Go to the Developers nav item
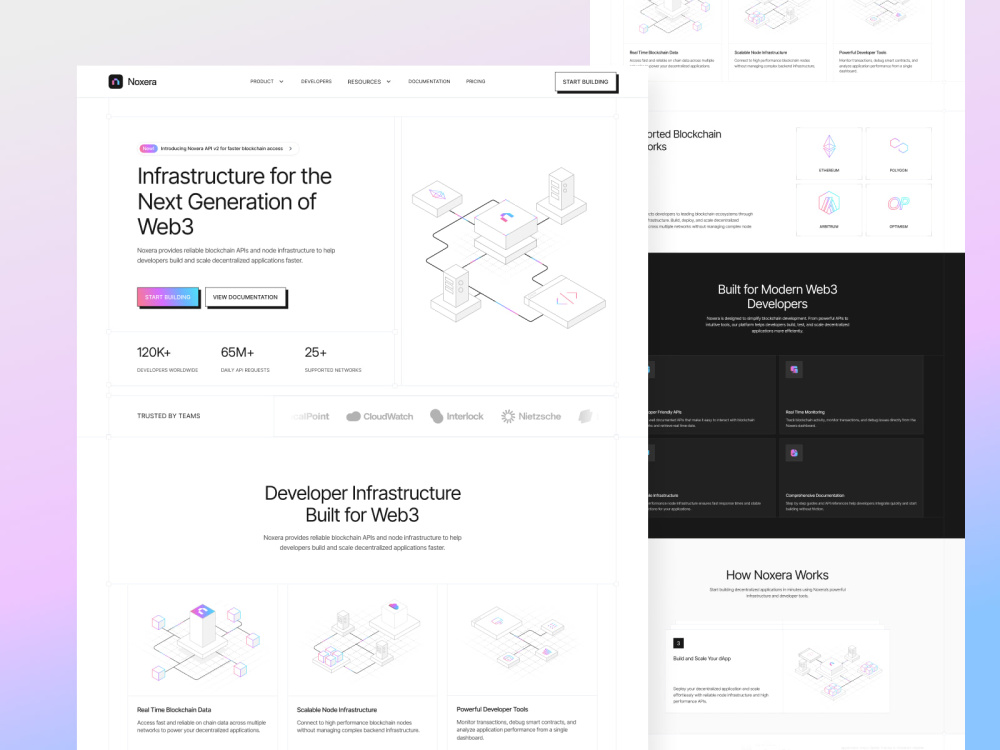The image size is (1000, 750). point(316,82)
